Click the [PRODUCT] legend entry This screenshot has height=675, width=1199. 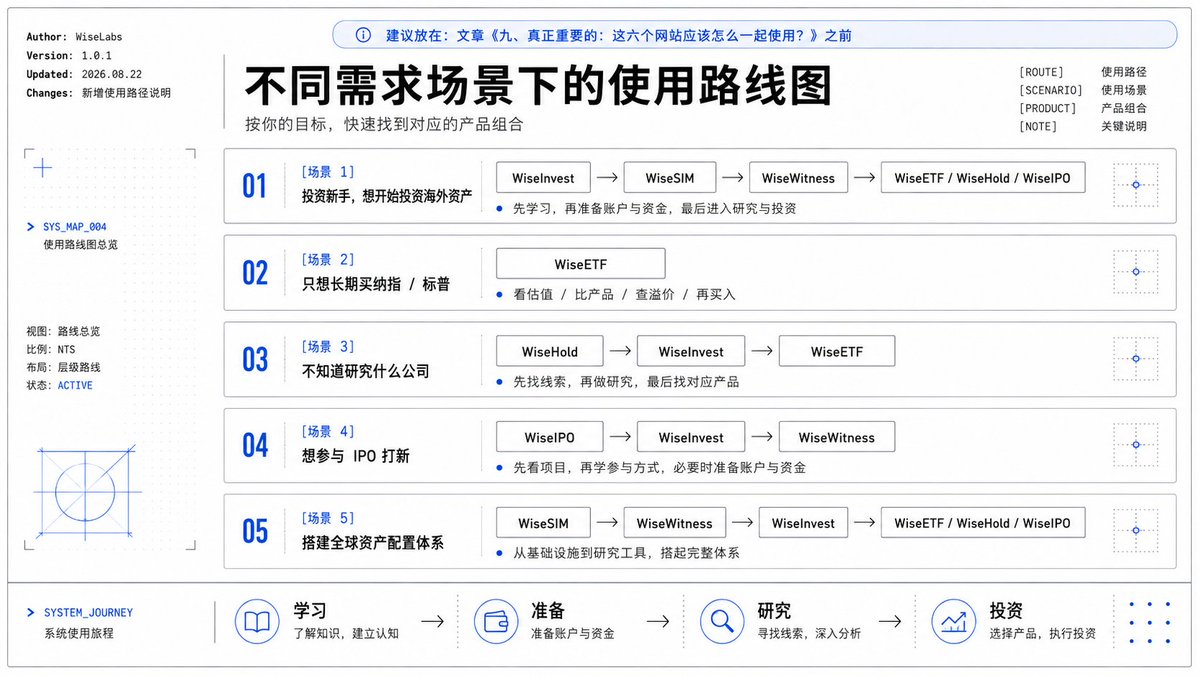click(x=1082, y=108)
